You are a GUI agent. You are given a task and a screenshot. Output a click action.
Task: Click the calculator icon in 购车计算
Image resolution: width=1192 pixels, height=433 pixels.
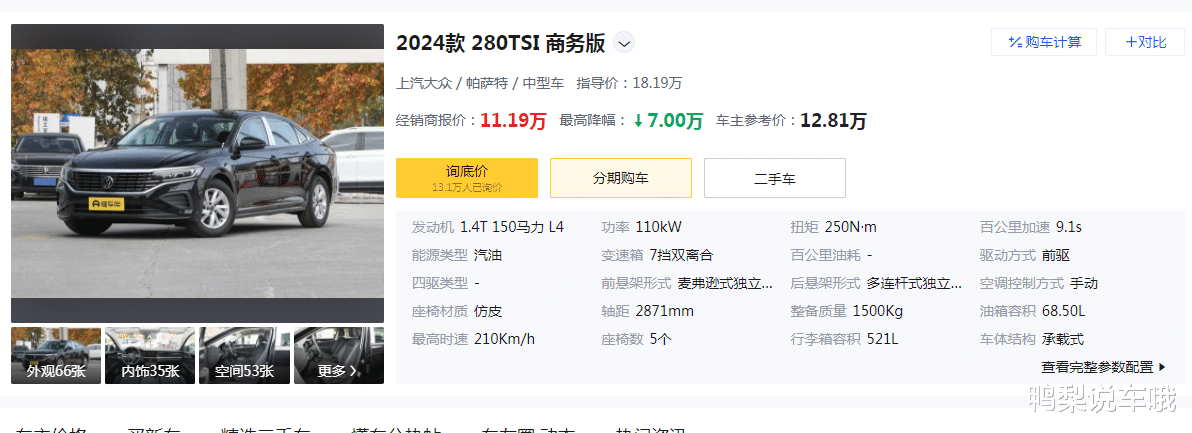pyautogui.click(x=1014, y=42)
